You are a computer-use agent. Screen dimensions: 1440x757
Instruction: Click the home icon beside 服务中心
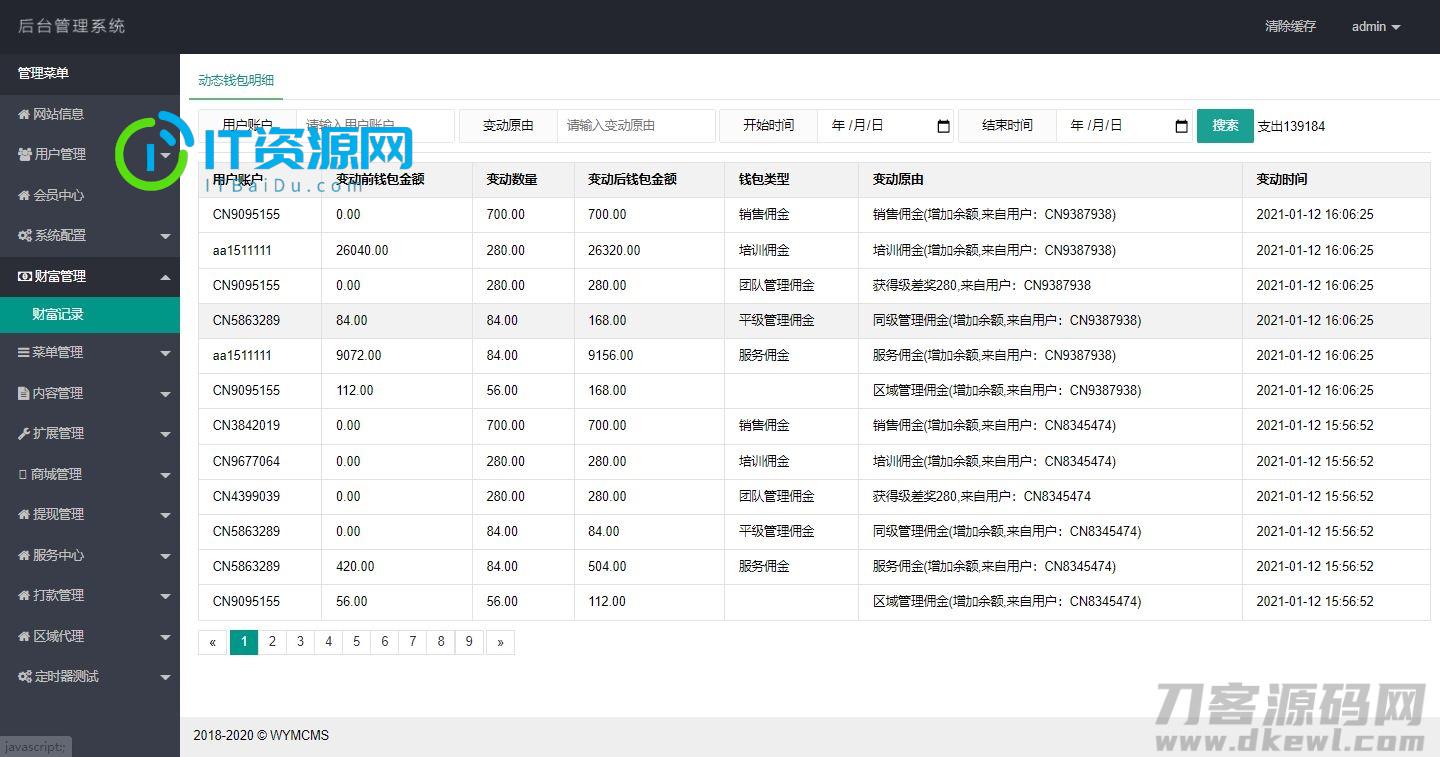tap(24, 555)
